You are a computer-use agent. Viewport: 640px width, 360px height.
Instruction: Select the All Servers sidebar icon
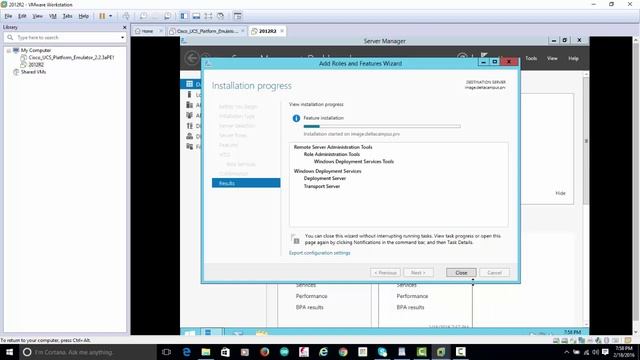[x=189, y=105]
